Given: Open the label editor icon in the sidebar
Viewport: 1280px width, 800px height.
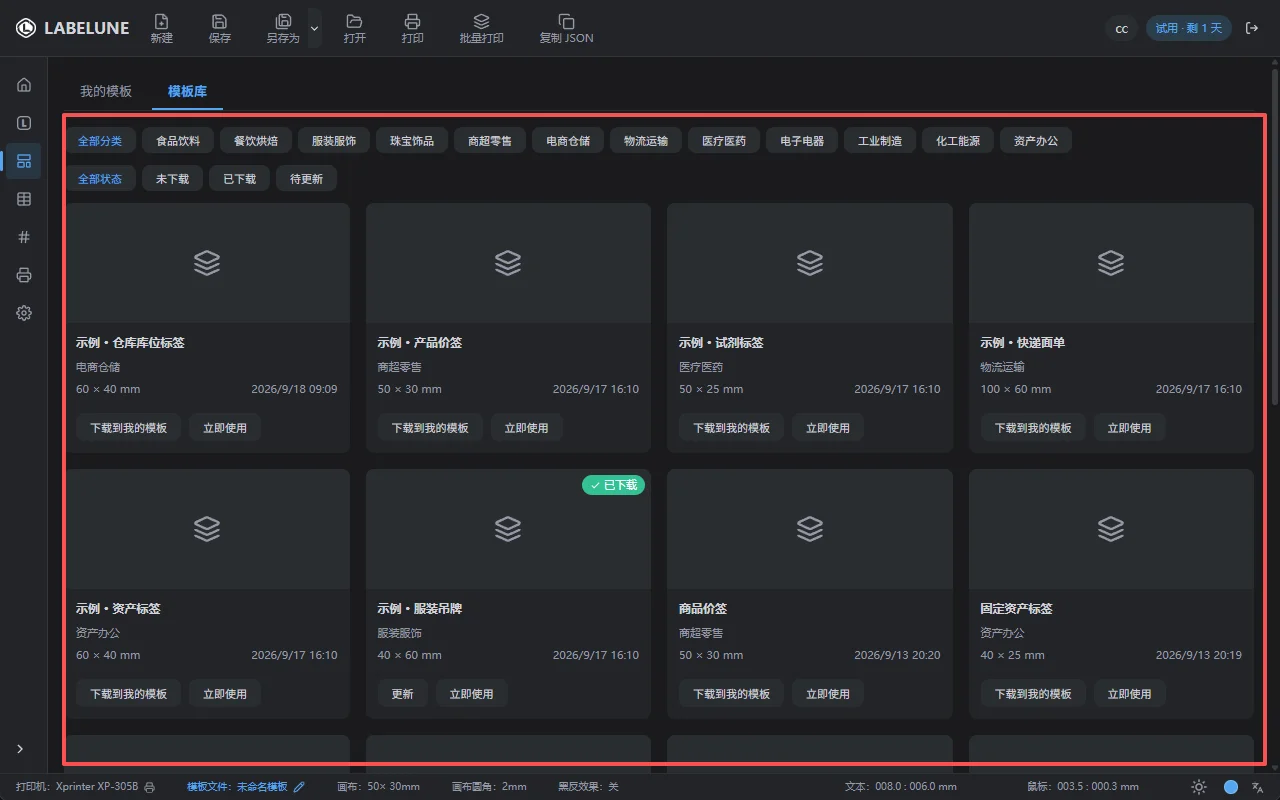Looking at the screenshot, I should (24, 122).
